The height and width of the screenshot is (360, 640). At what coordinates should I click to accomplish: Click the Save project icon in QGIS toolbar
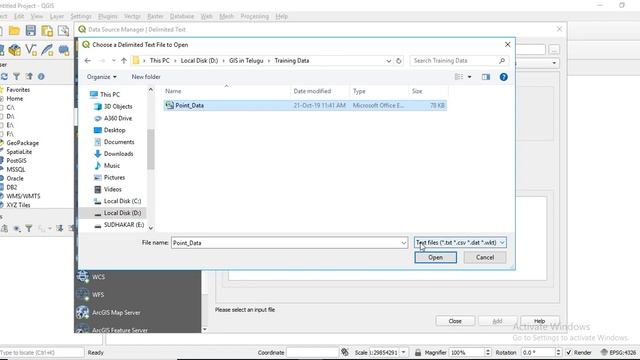point(31,31)
